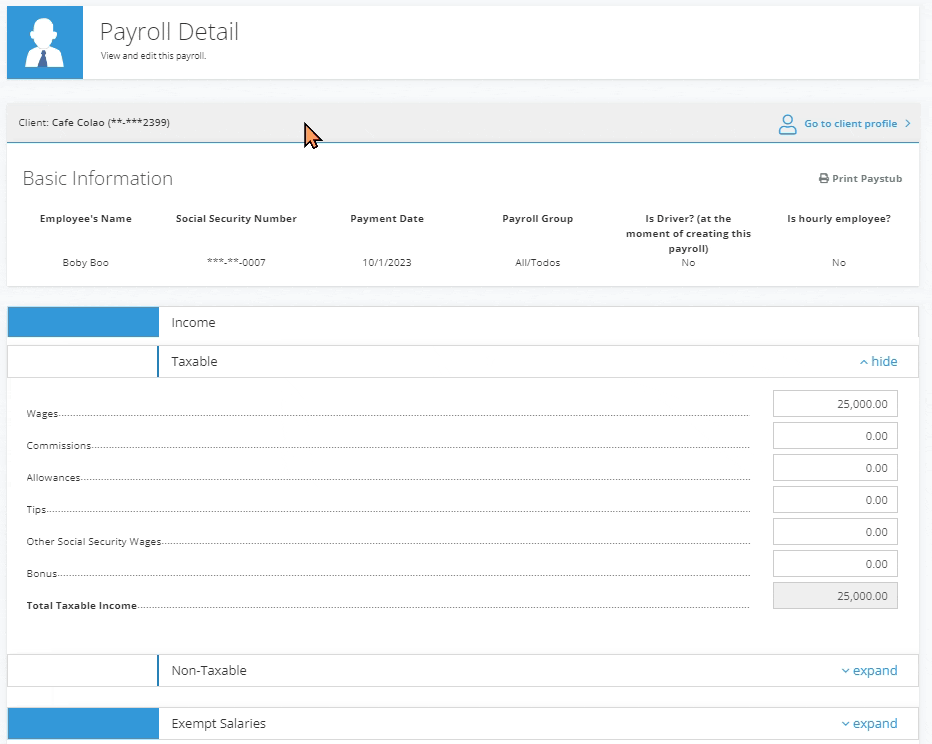
Task: Collapse Taxable section with hide link
Action: [879, 361]
